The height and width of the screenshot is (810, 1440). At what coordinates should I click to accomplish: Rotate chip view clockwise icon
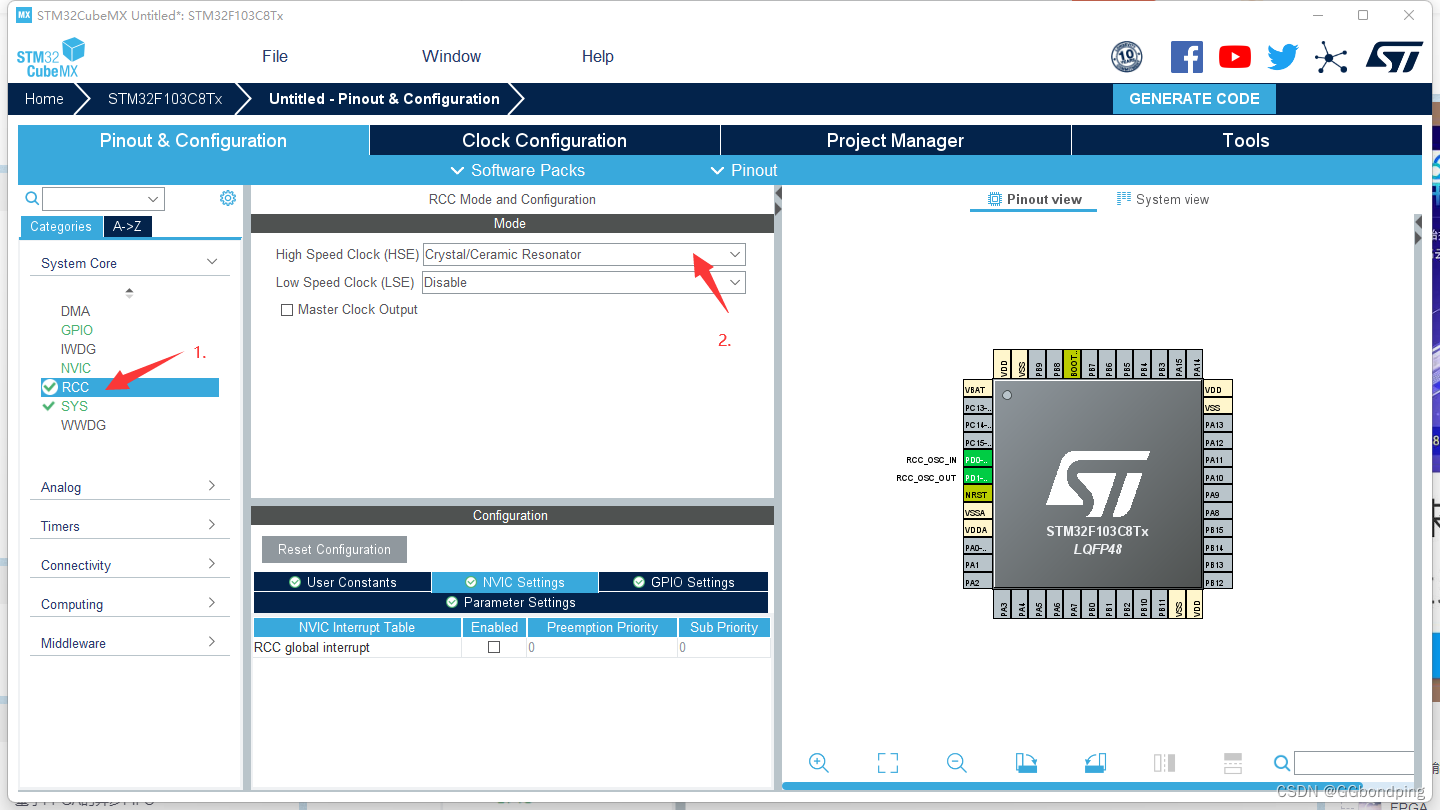1026,763
